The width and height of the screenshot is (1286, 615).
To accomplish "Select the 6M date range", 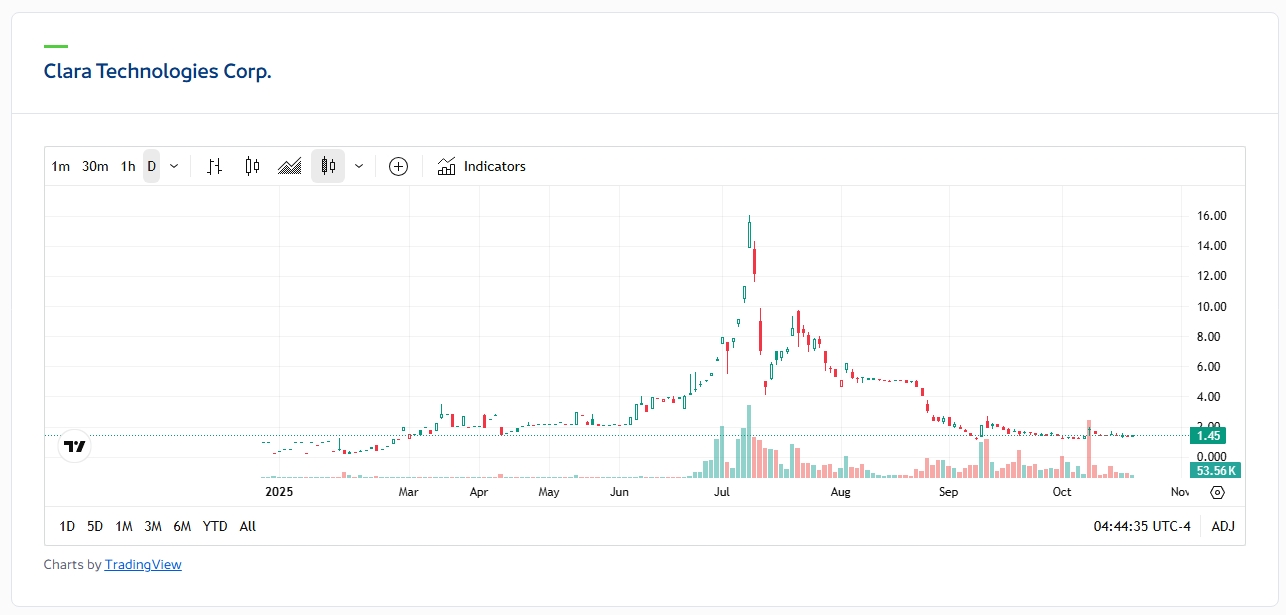I will 182,526.
